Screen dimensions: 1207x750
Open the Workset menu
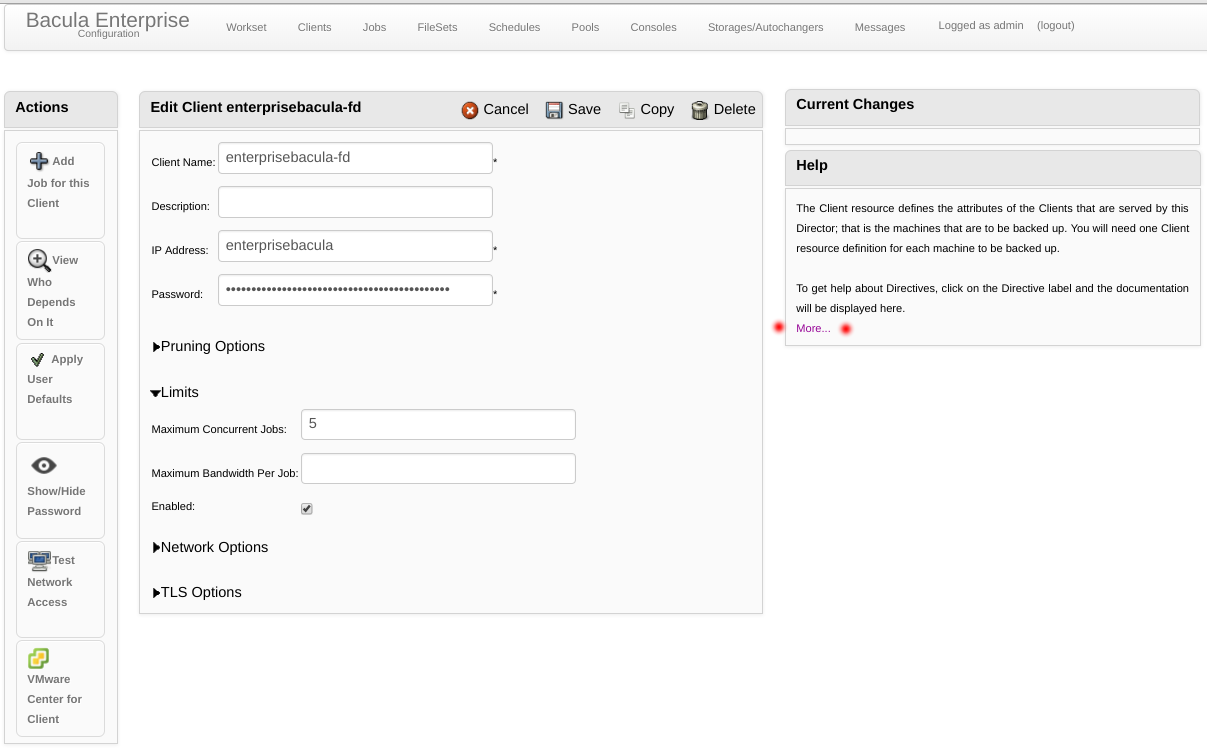tap(246, 27)
